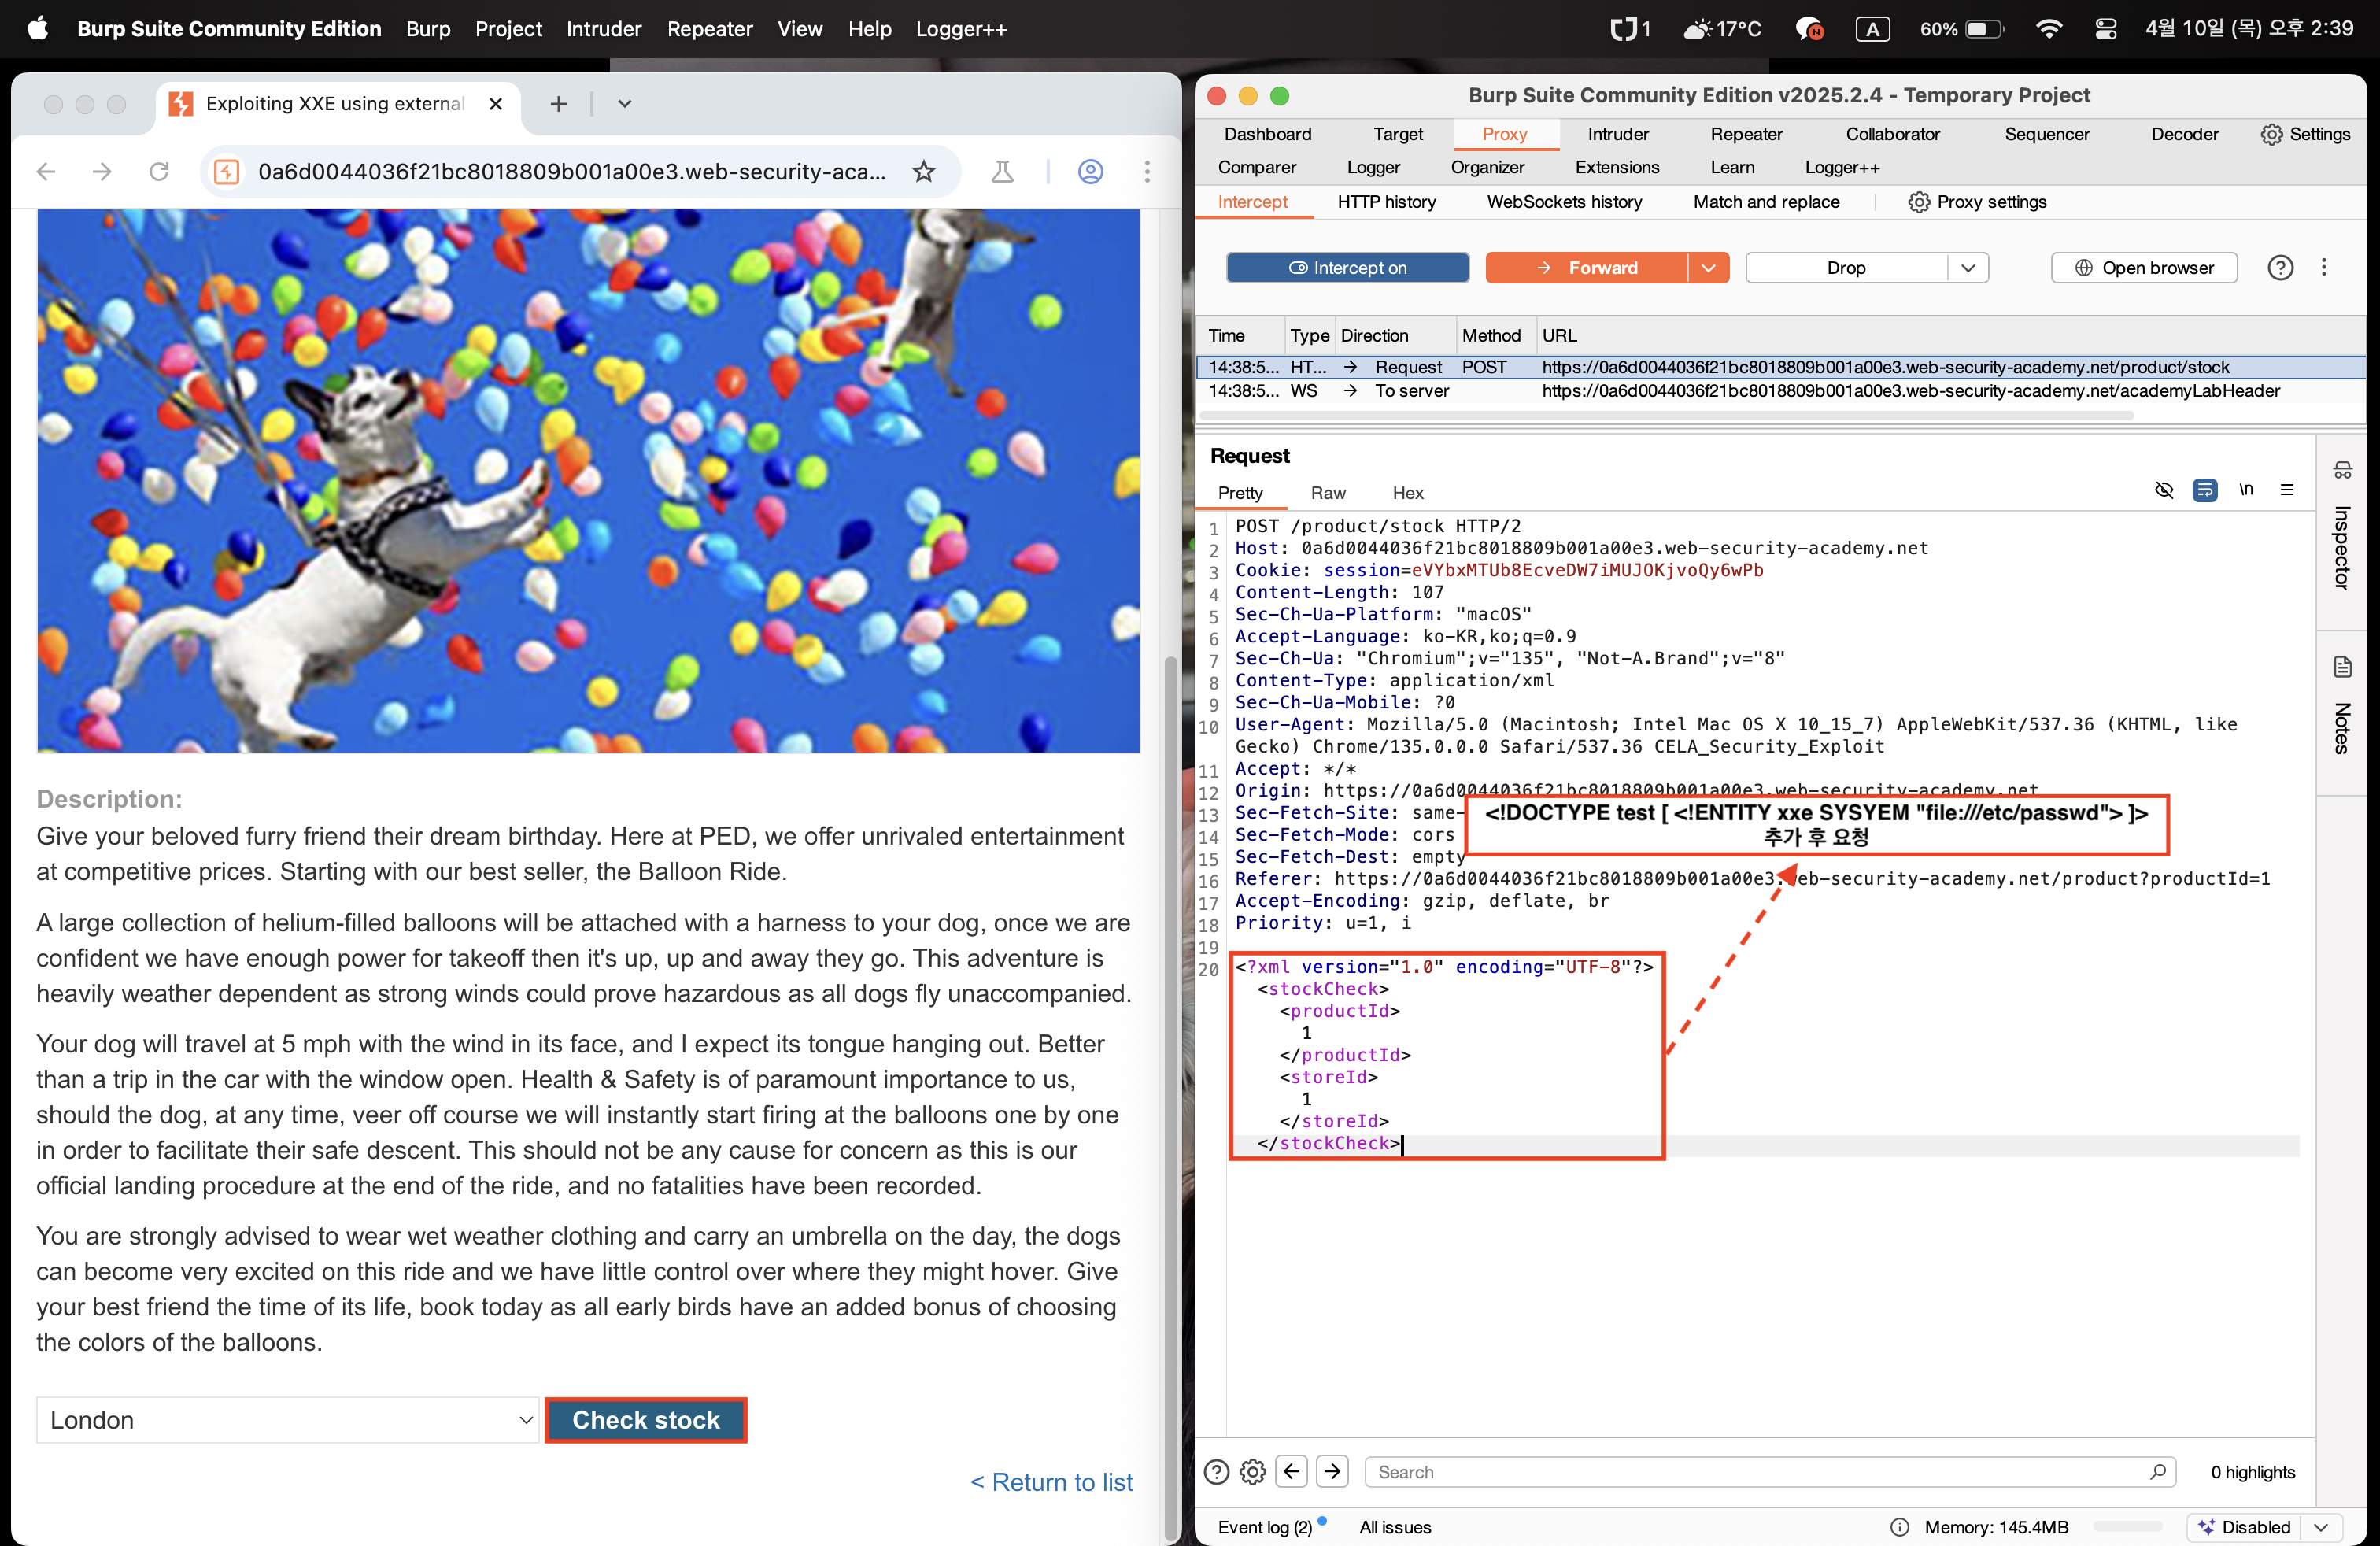The width and height of the screenshot is (2380, 1546).
Task: Reload the browser page
Action: (159, 172)
